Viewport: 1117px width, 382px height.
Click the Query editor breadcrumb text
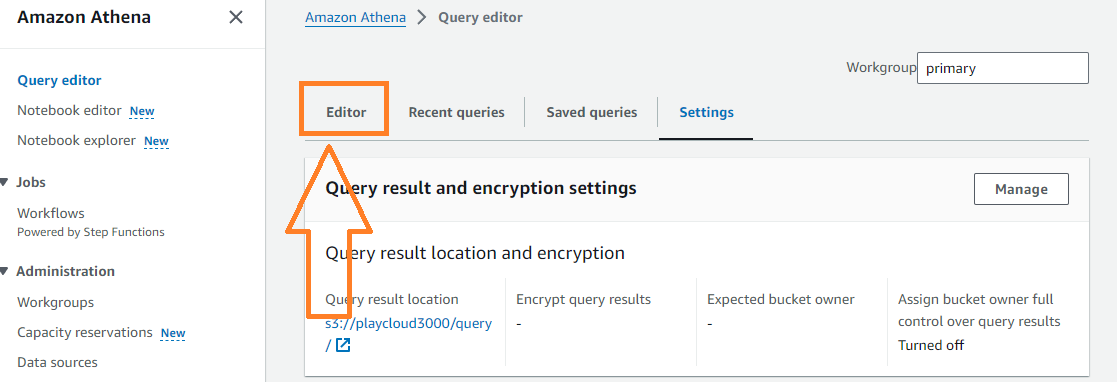pos(480,18)
